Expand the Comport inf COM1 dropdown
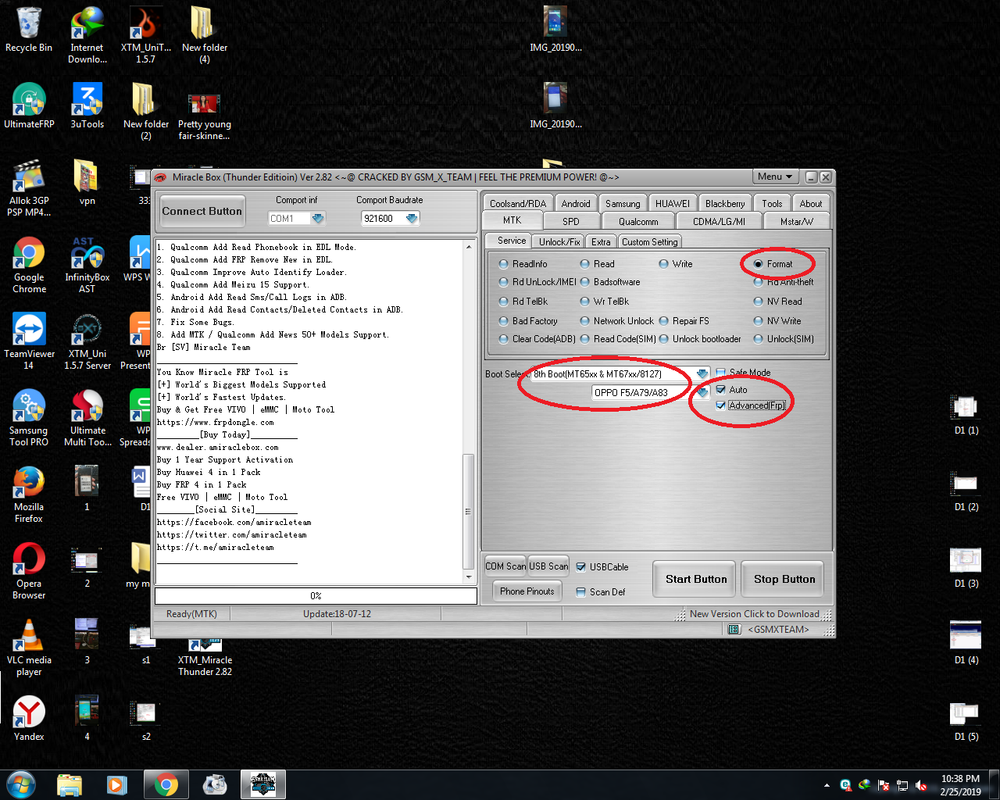Image resolution: width=1000 pixels, height=800 pixels. click(x=318, y=218)
